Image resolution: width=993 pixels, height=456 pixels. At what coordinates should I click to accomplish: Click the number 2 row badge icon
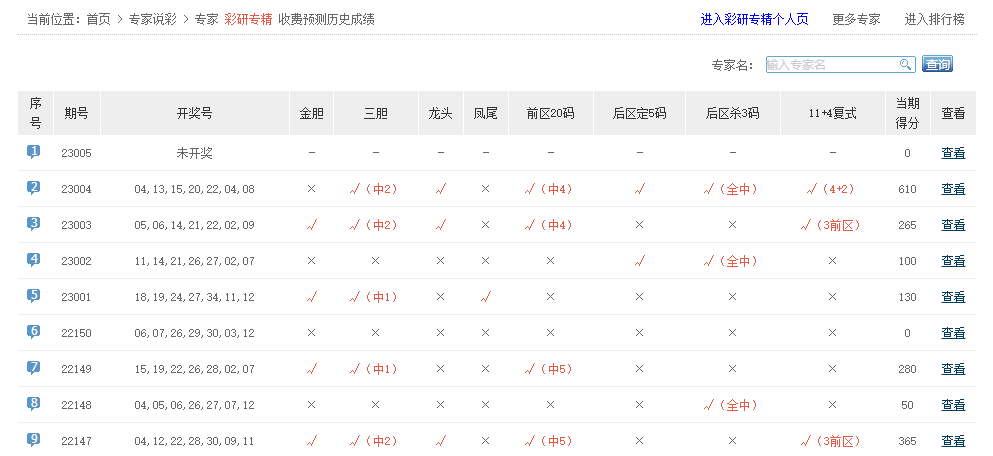34,188
